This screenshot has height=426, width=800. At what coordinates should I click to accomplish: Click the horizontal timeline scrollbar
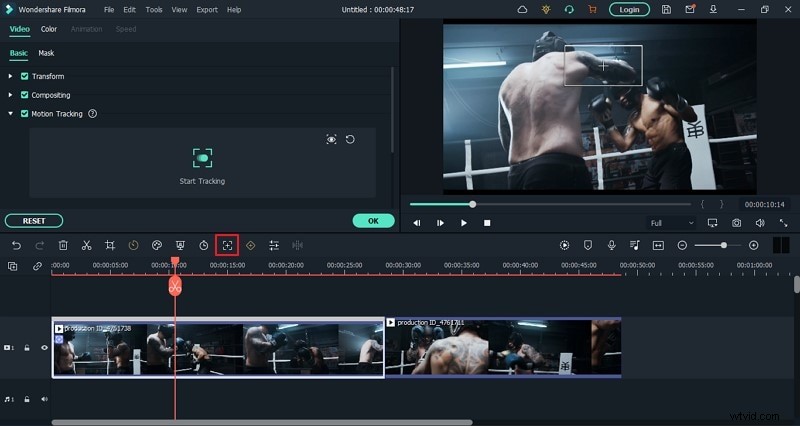(262, 422)
